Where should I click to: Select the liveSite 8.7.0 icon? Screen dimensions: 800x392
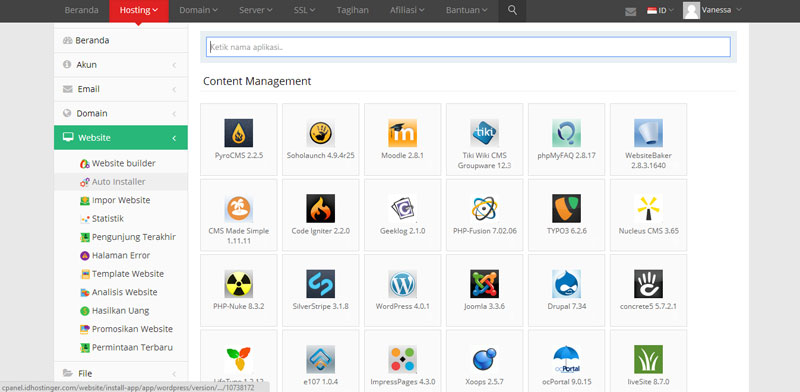(648, 359)
